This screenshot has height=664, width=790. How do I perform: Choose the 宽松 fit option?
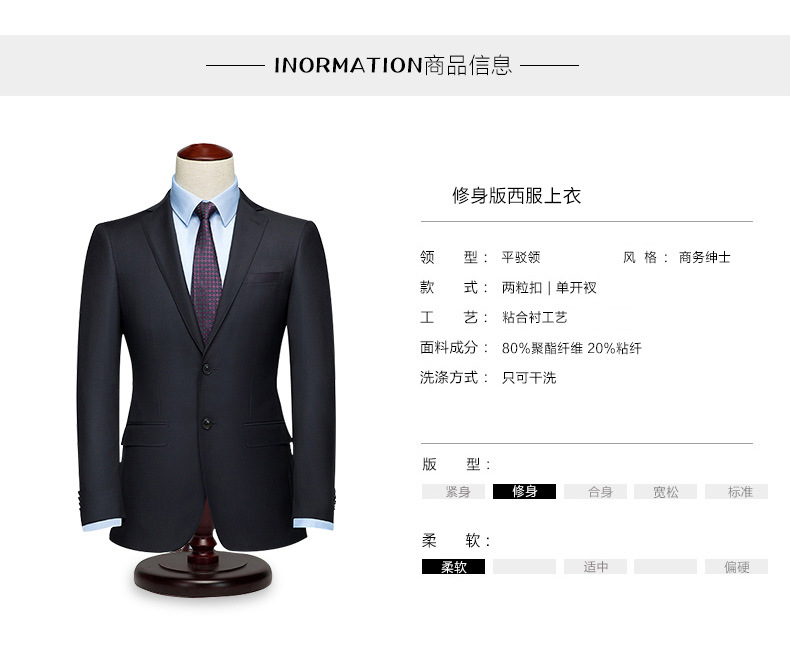point(666,491)
